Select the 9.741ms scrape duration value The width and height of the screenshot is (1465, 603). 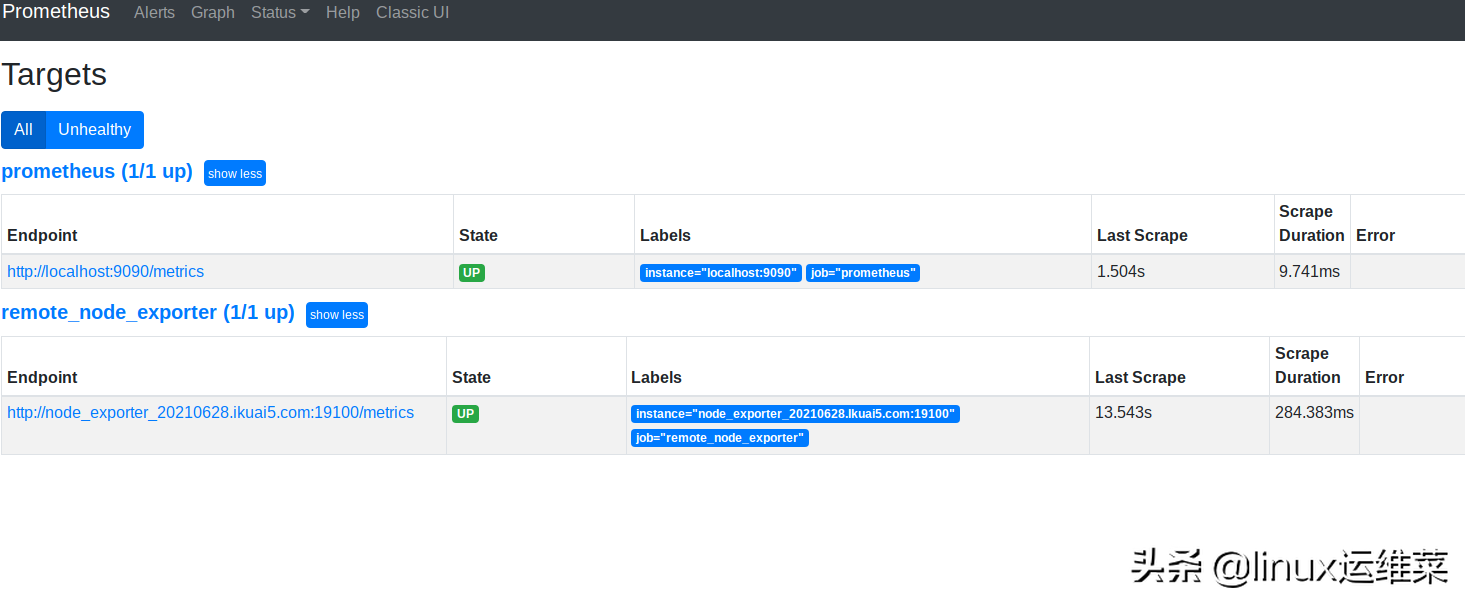click(x=1309, y=271)
